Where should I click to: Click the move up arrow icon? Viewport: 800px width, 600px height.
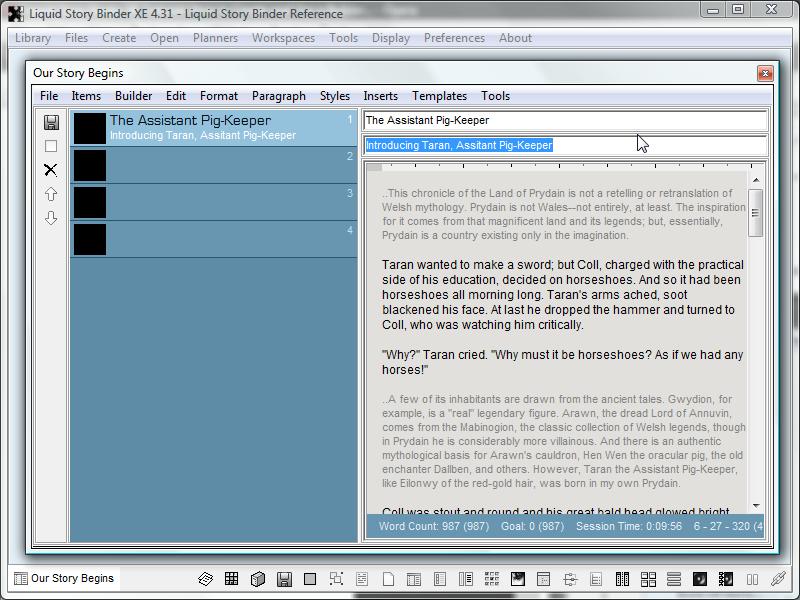pos(51,194)
